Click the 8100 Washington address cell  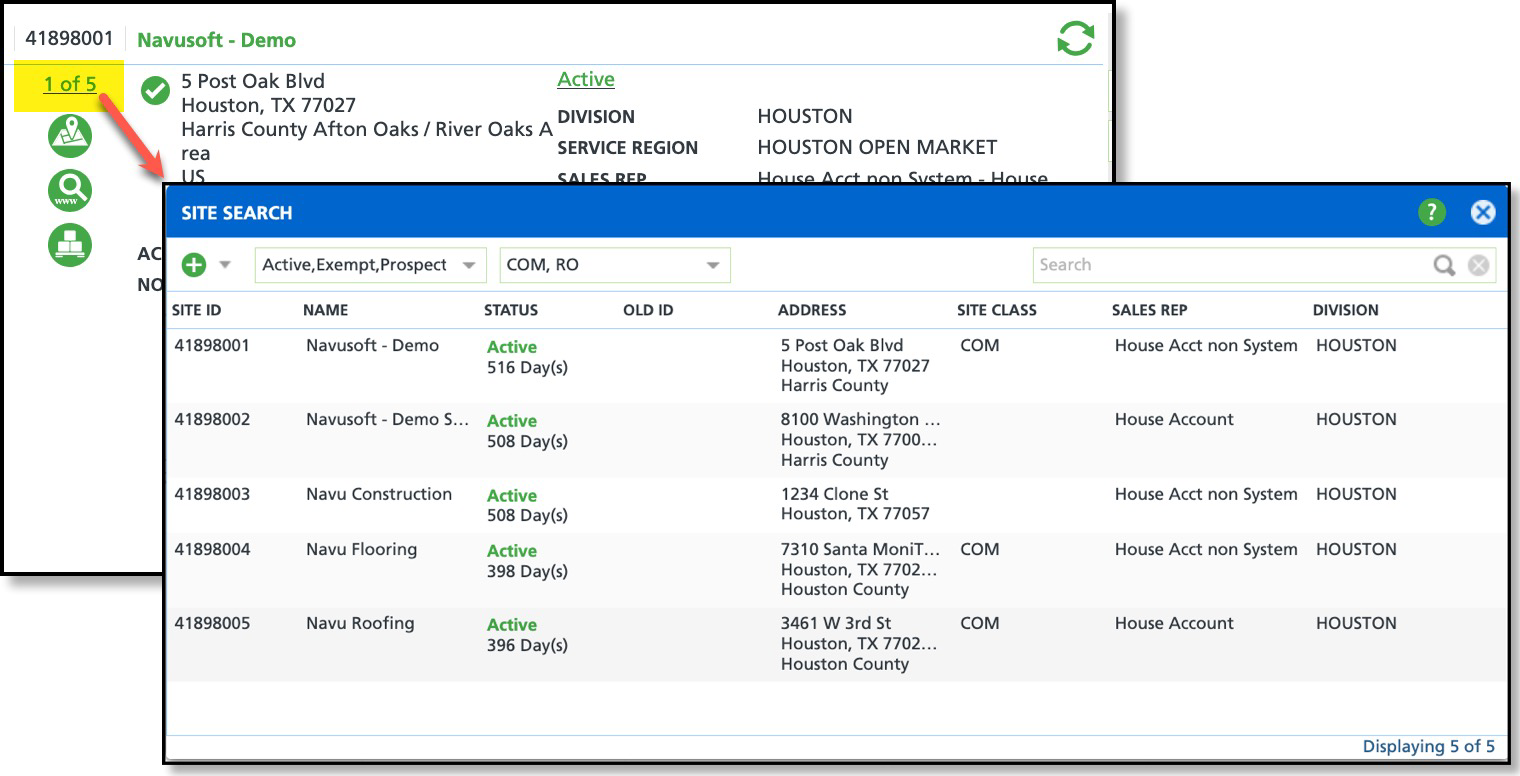(x=861, y=440)
